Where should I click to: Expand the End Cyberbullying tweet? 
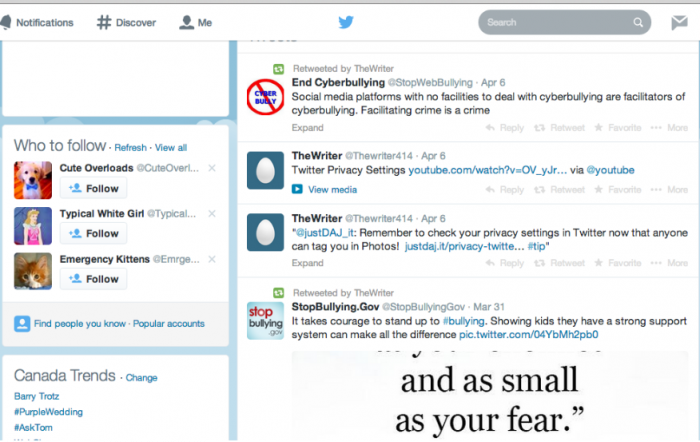[308, 128]
